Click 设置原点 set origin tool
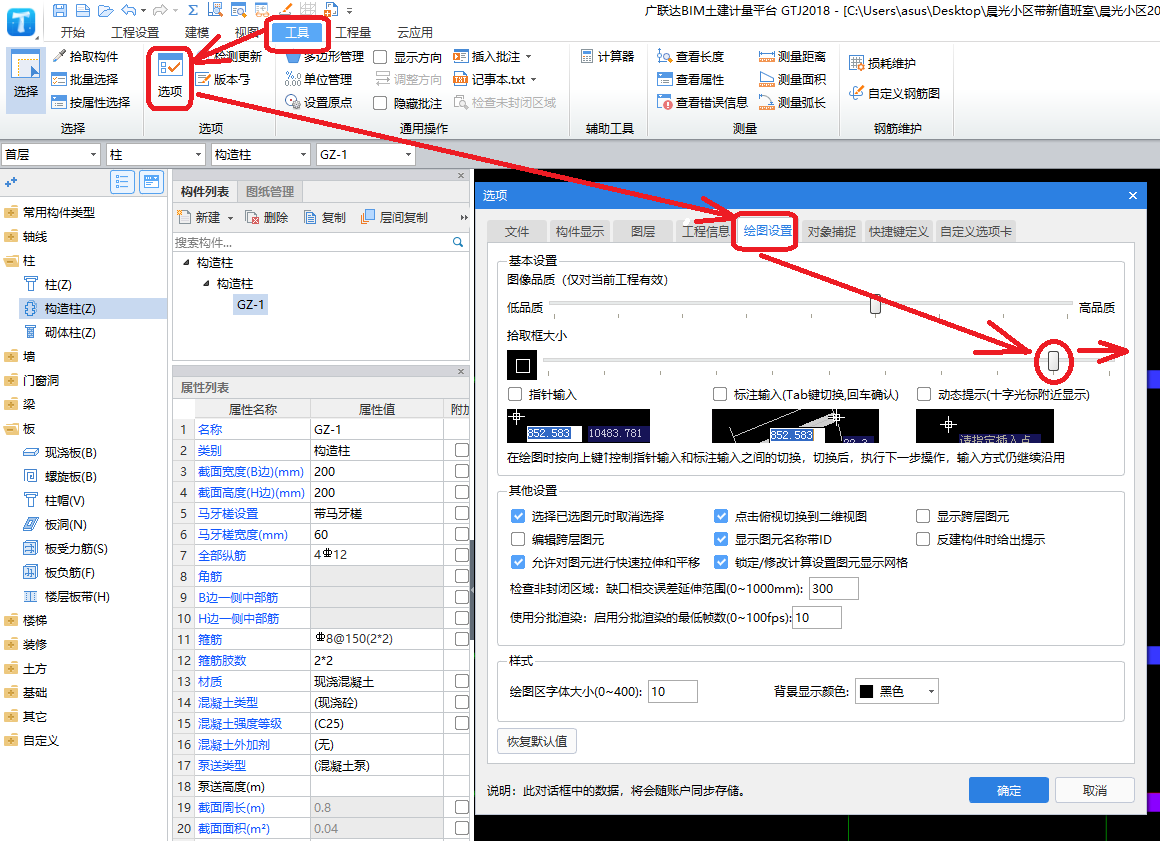The height and width of the screenshot is (841, 1160). pos(319,102)
